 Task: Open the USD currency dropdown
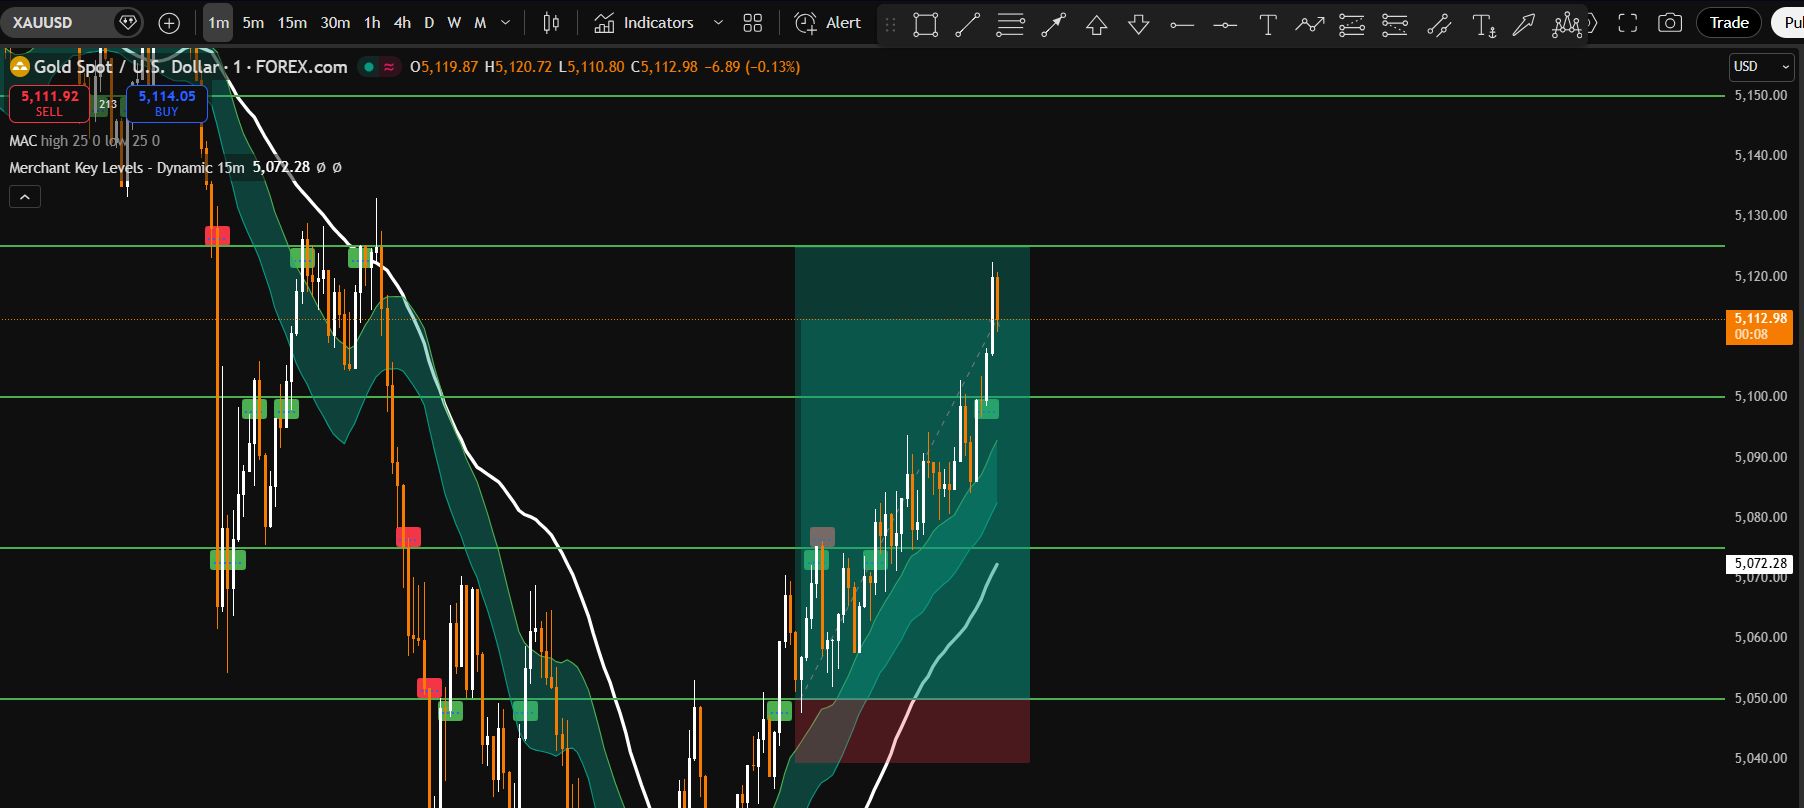(1761, 67)
